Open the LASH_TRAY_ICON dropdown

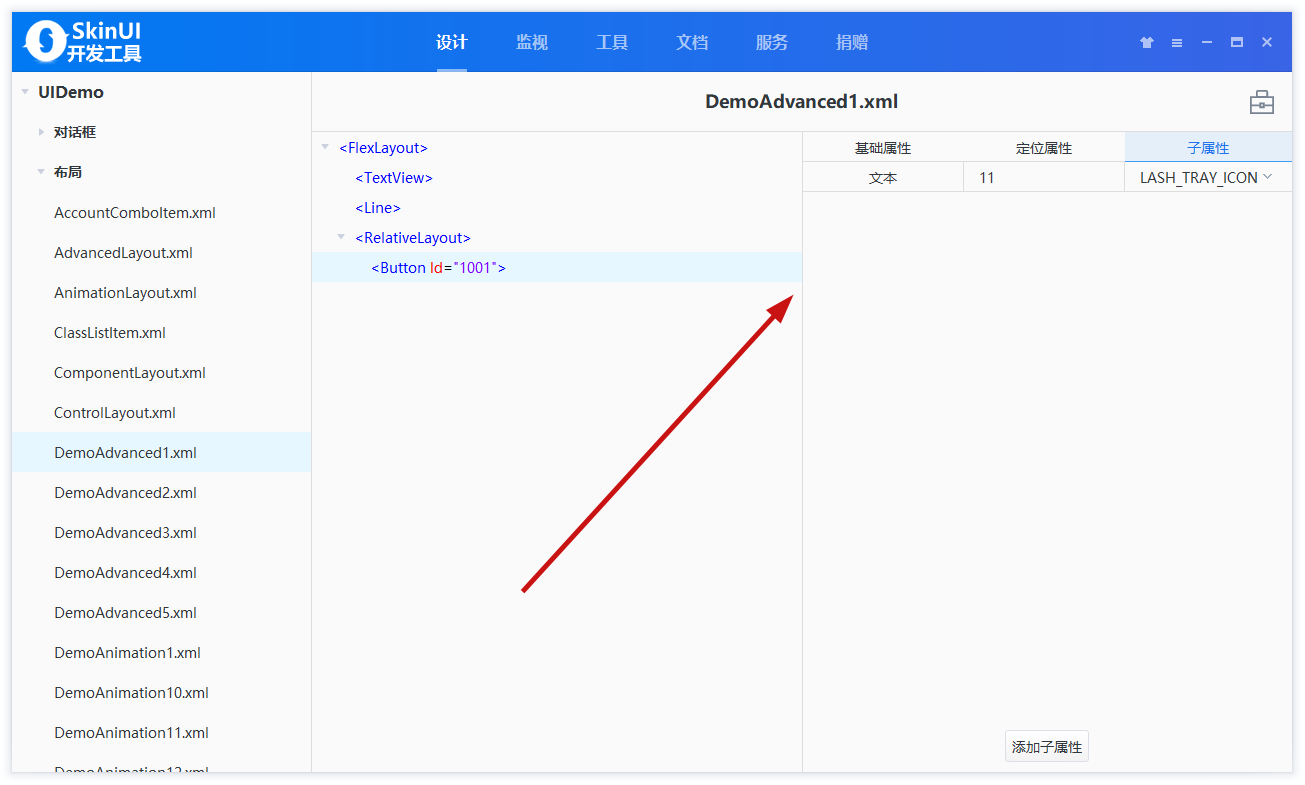pyautogui.click(x=1208, y=178)
